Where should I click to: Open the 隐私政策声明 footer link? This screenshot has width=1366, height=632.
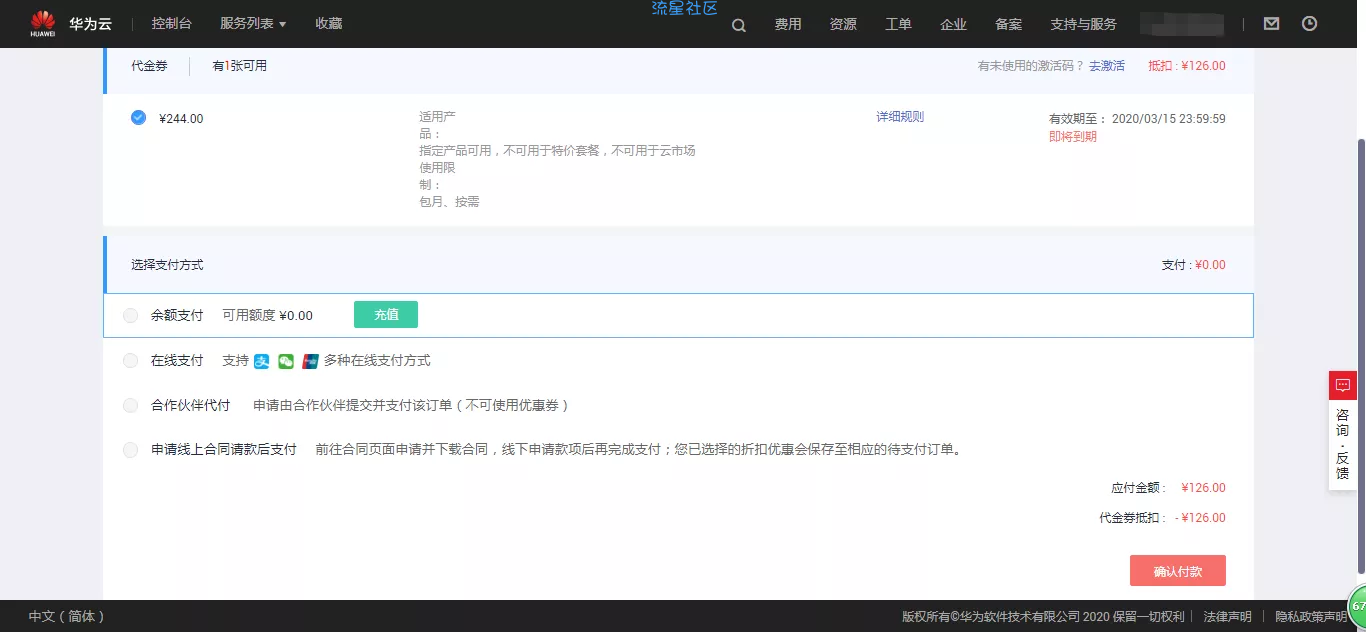coord(1311,616)
